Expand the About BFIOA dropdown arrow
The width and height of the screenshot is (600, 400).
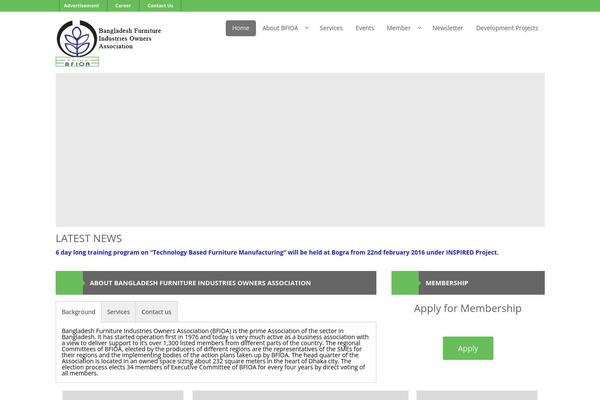click(x=307, y=28)
